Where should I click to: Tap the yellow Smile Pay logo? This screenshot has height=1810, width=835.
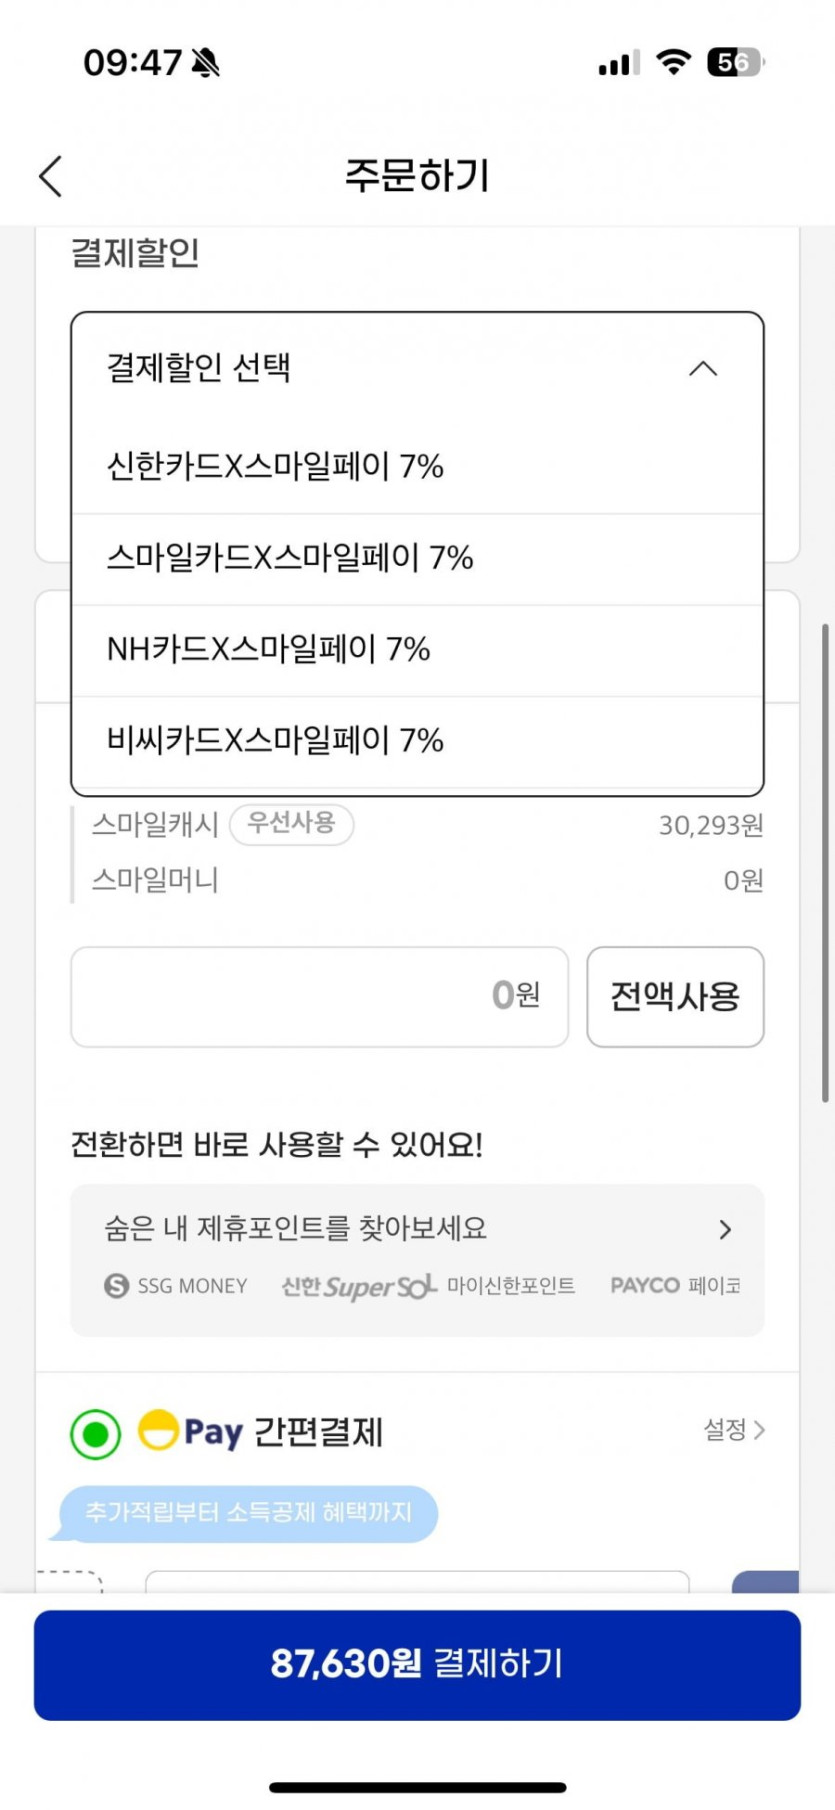pos(158,1431)
